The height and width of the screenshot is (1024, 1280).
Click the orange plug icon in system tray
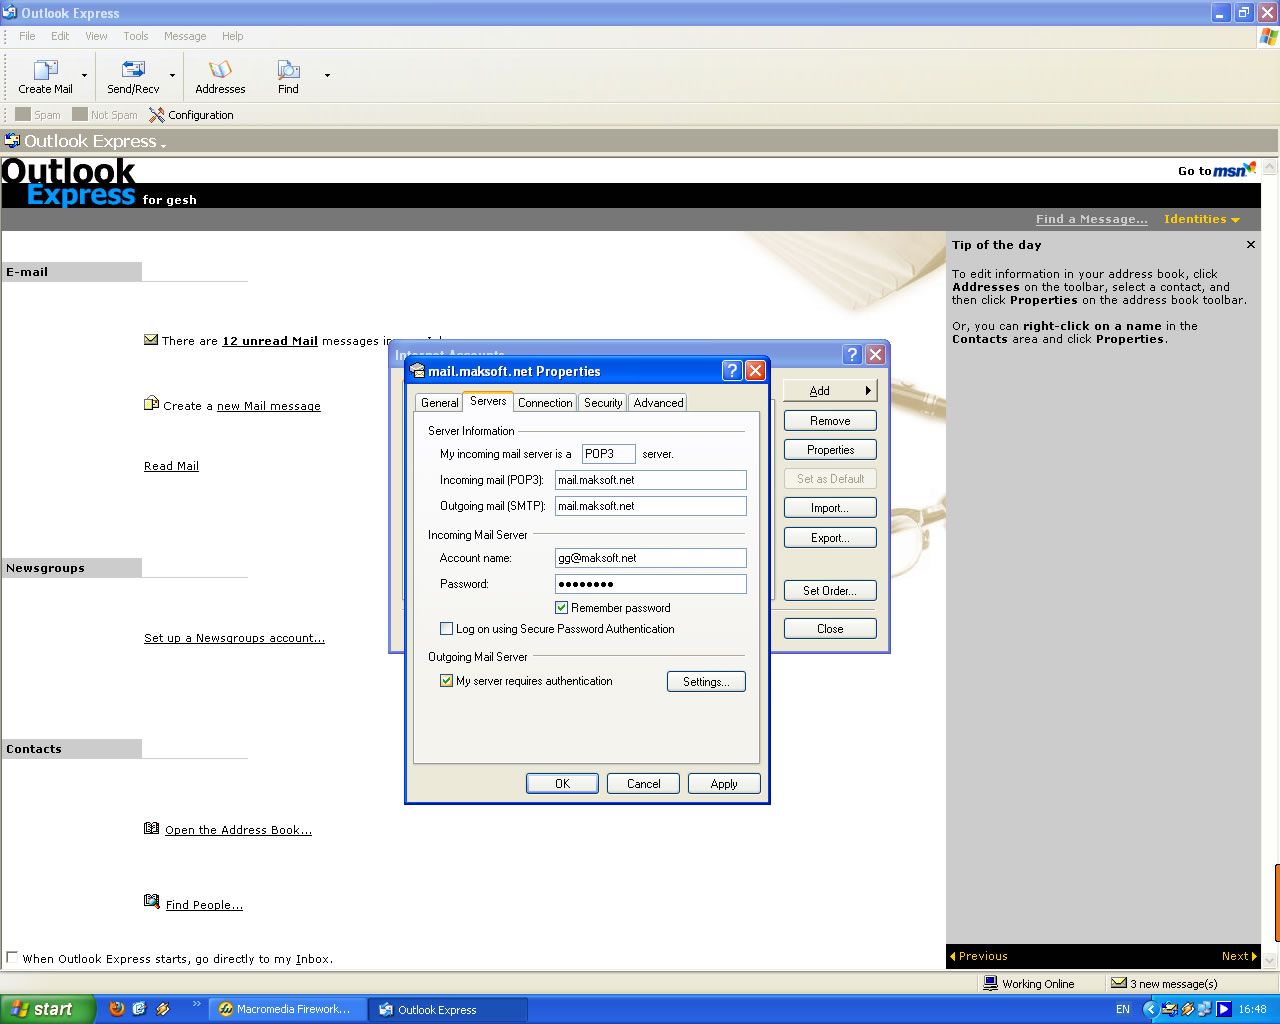[x=1187, y=1010]
